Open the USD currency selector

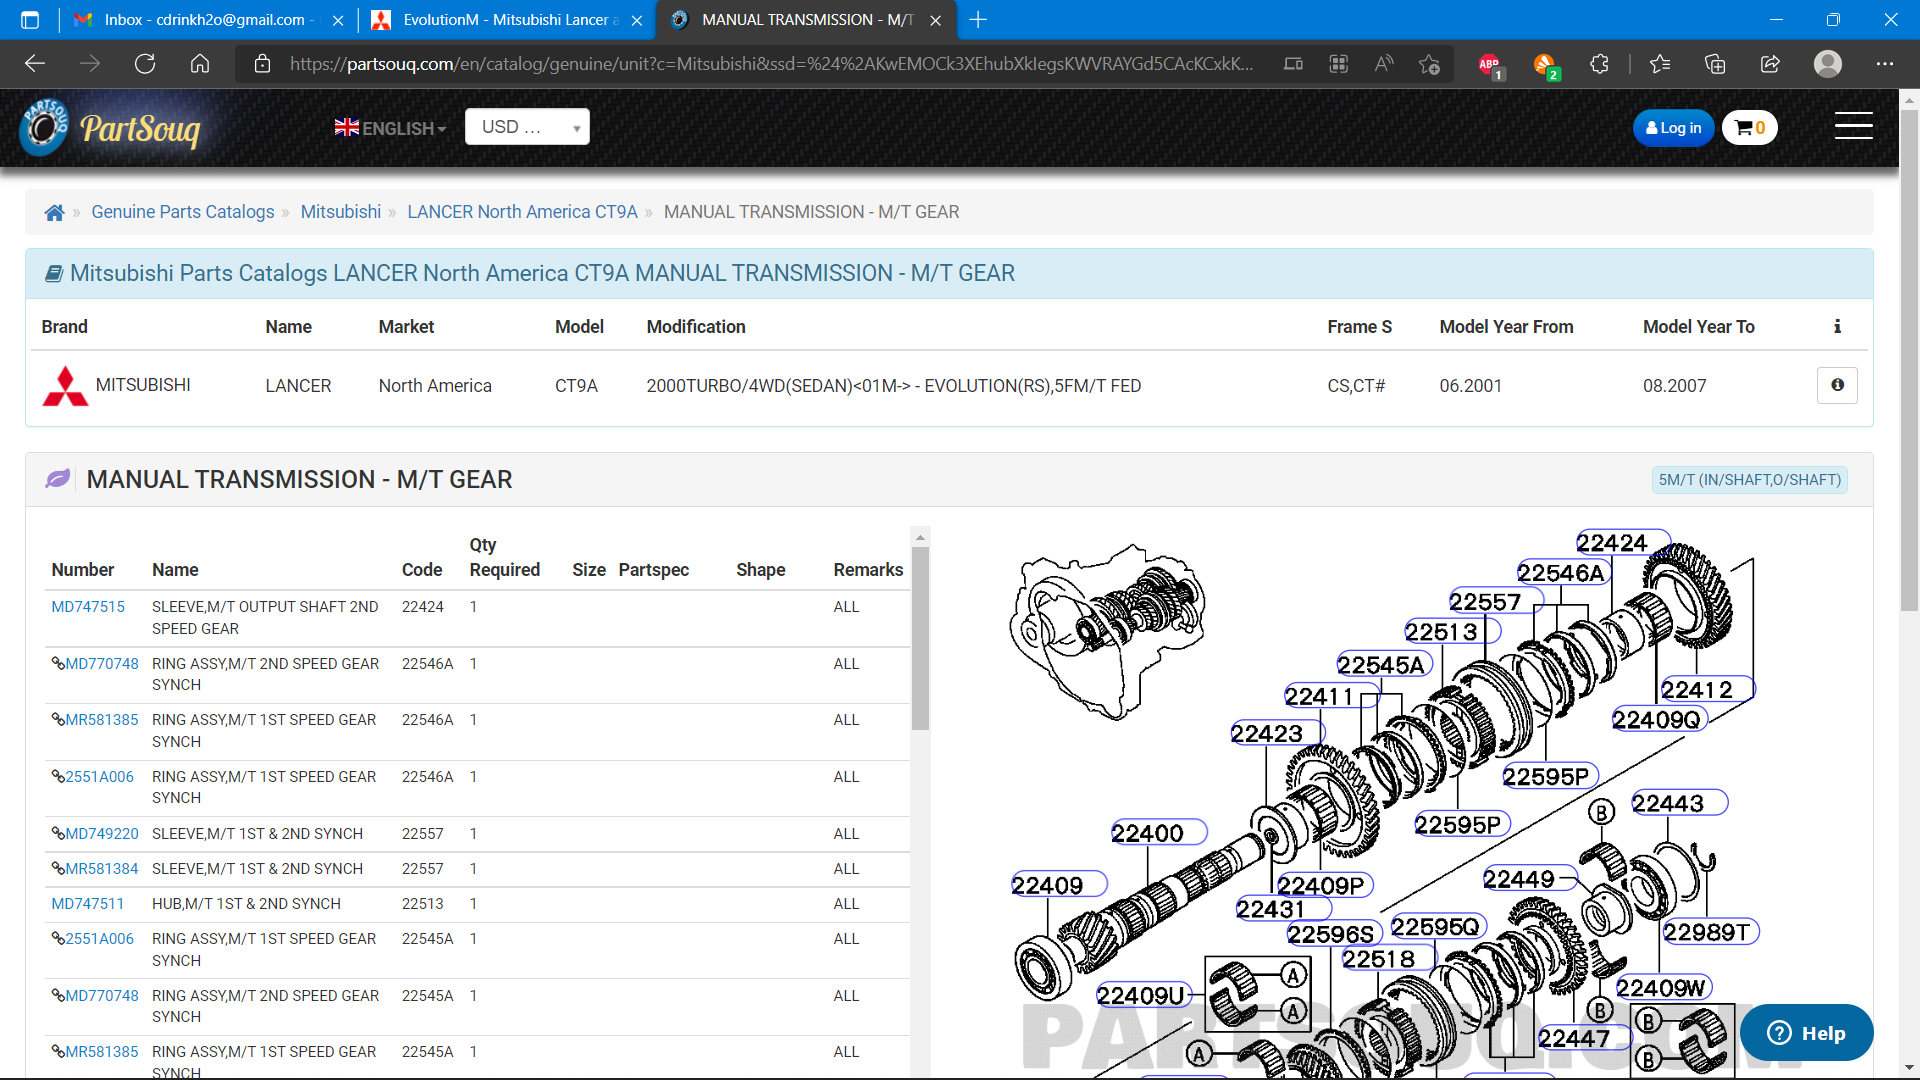pyautogui.click(x=527, y=127)
